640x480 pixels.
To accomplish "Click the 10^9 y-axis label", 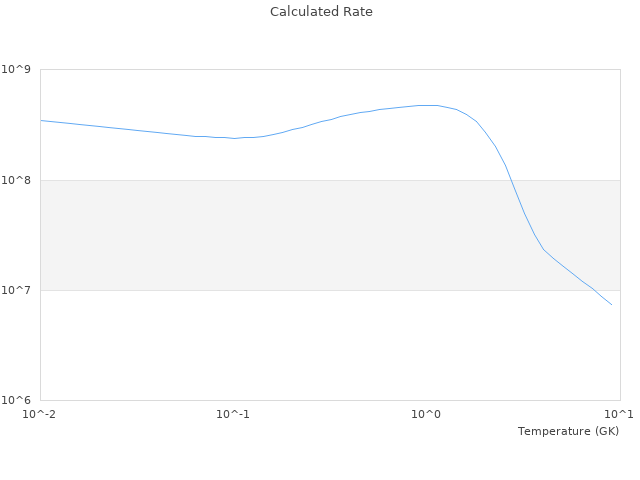I will (x=18, y=70).
